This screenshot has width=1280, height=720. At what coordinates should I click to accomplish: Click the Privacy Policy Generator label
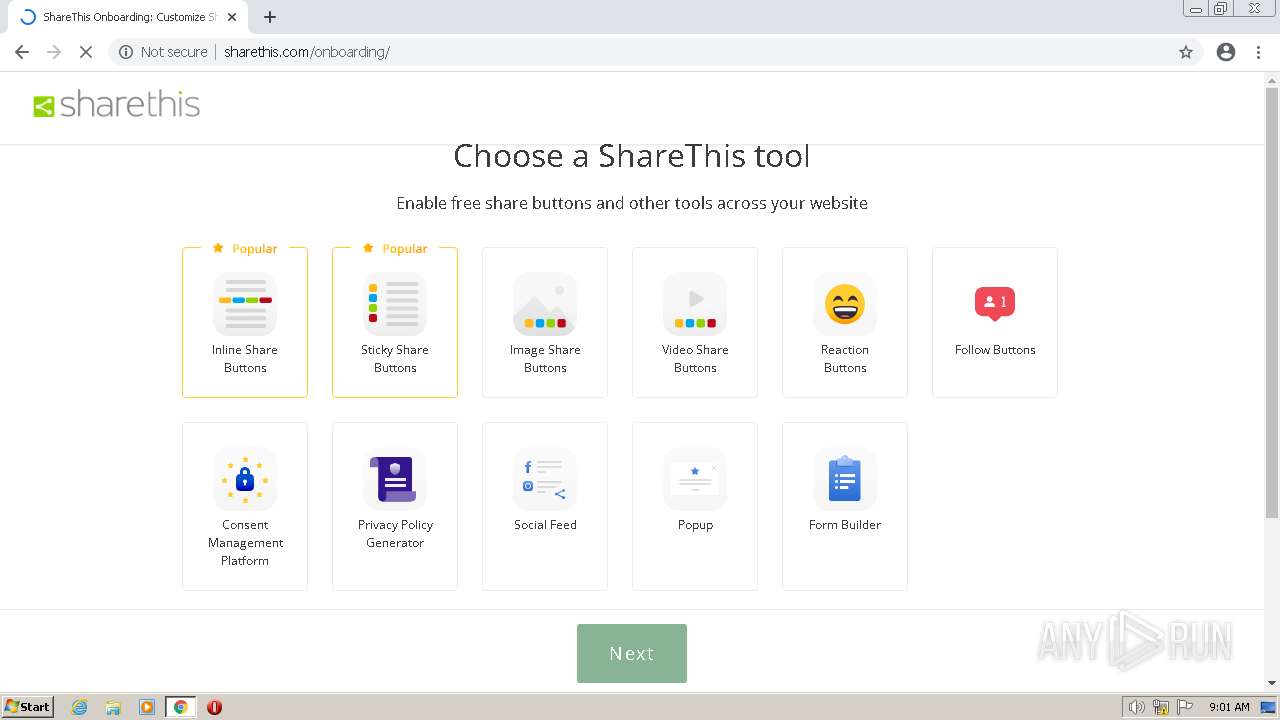pyautogui.click(x=395, y=534)
